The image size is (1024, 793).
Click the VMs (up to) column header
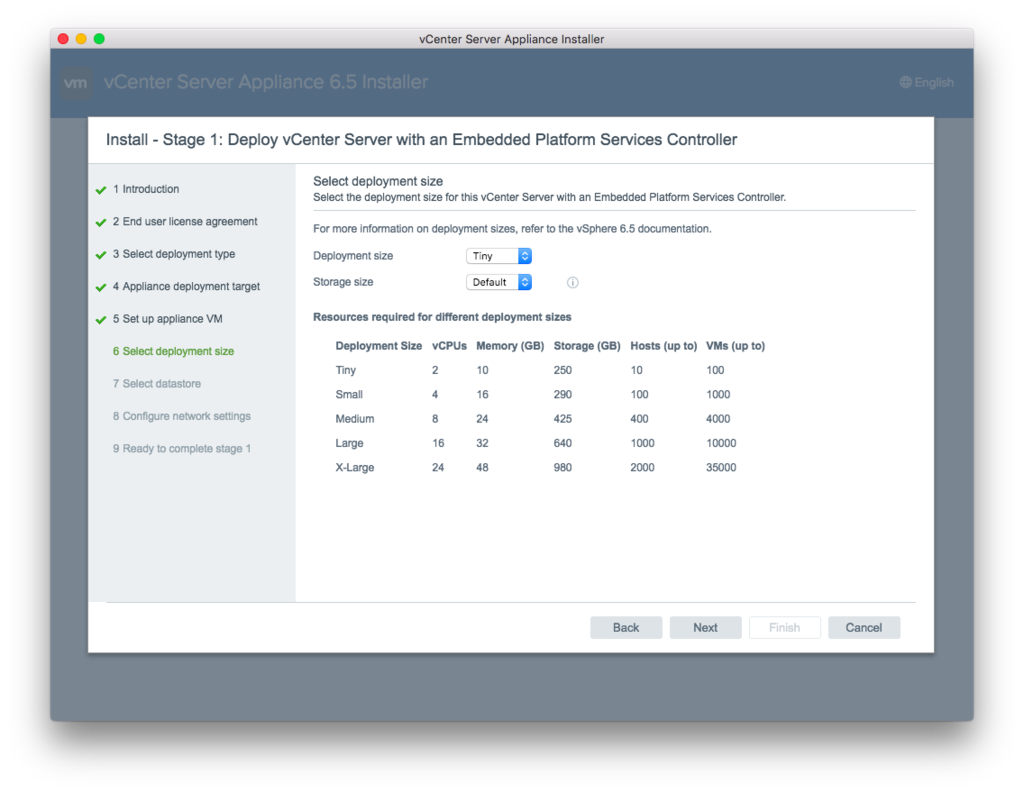735,346
